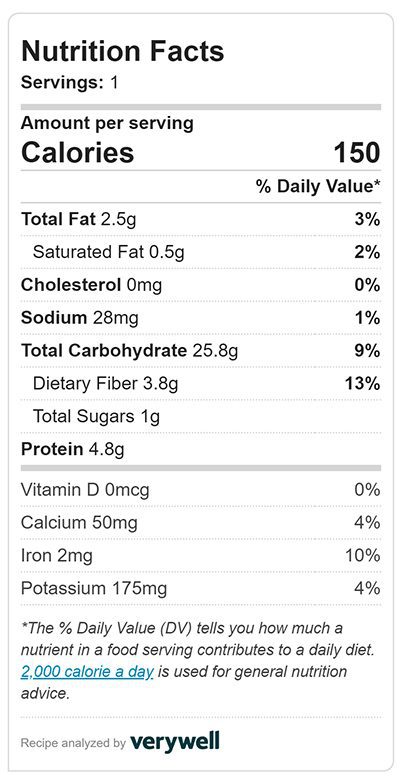Click the Protein 4.8g row

click(201, 449)
